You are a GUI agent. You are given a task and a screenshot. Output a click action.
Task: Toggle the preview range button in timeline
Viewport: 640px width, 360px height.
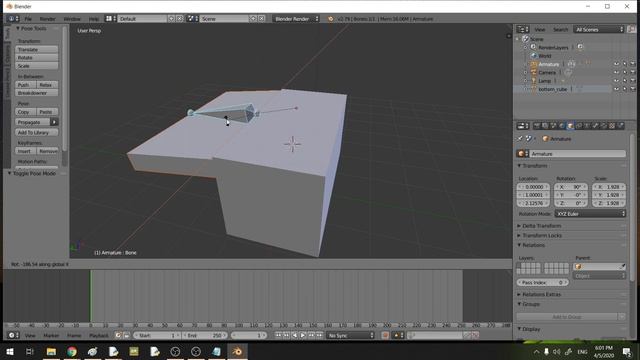click(118, 335)
